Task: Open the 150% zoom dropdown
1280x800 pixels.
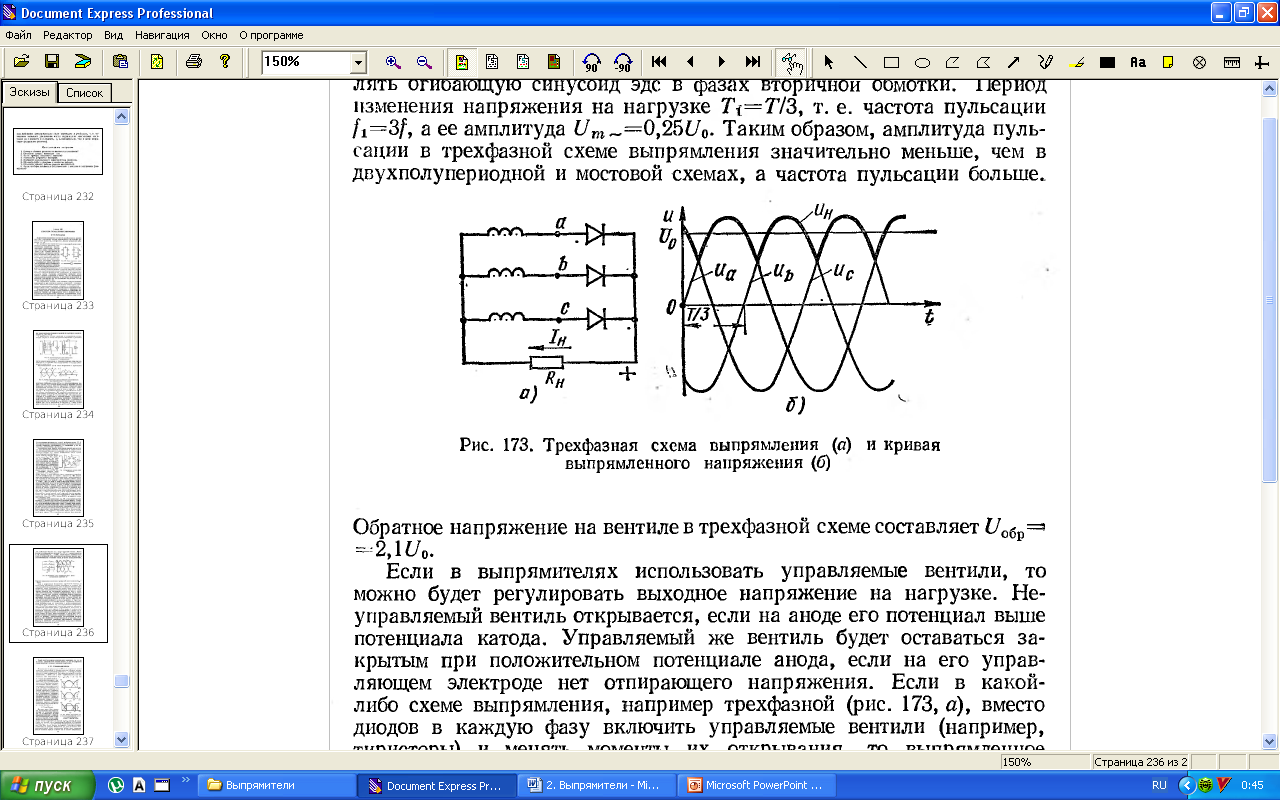Action: click(x=358, y=63)
